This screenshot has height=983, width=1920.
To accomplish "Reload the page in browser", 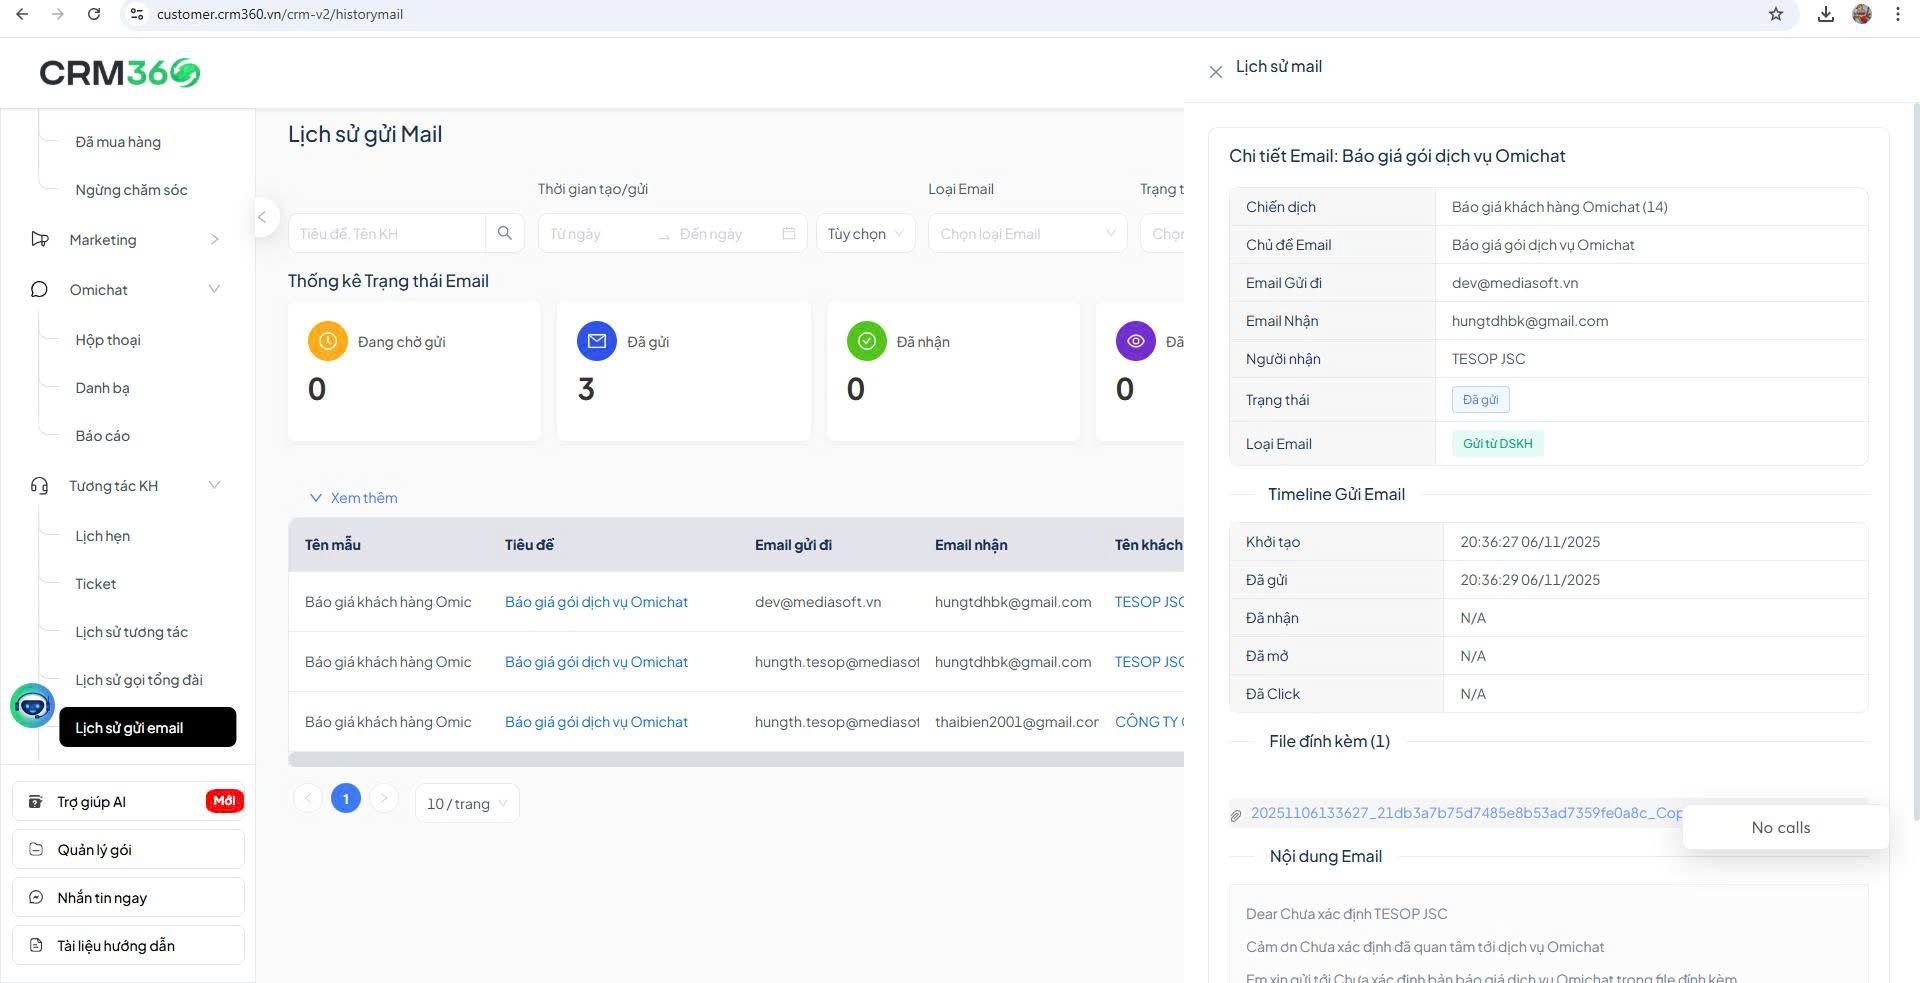I will tap(94, 14).
